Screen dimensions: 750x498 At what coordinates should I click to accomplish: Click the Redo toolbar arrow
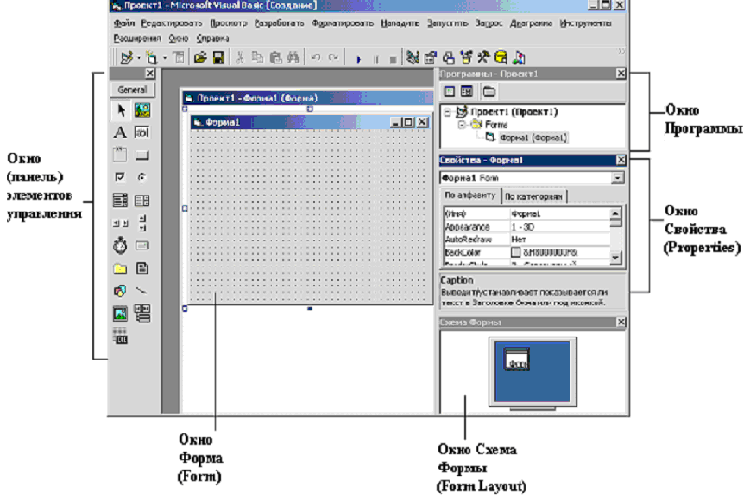coord(333,58)
